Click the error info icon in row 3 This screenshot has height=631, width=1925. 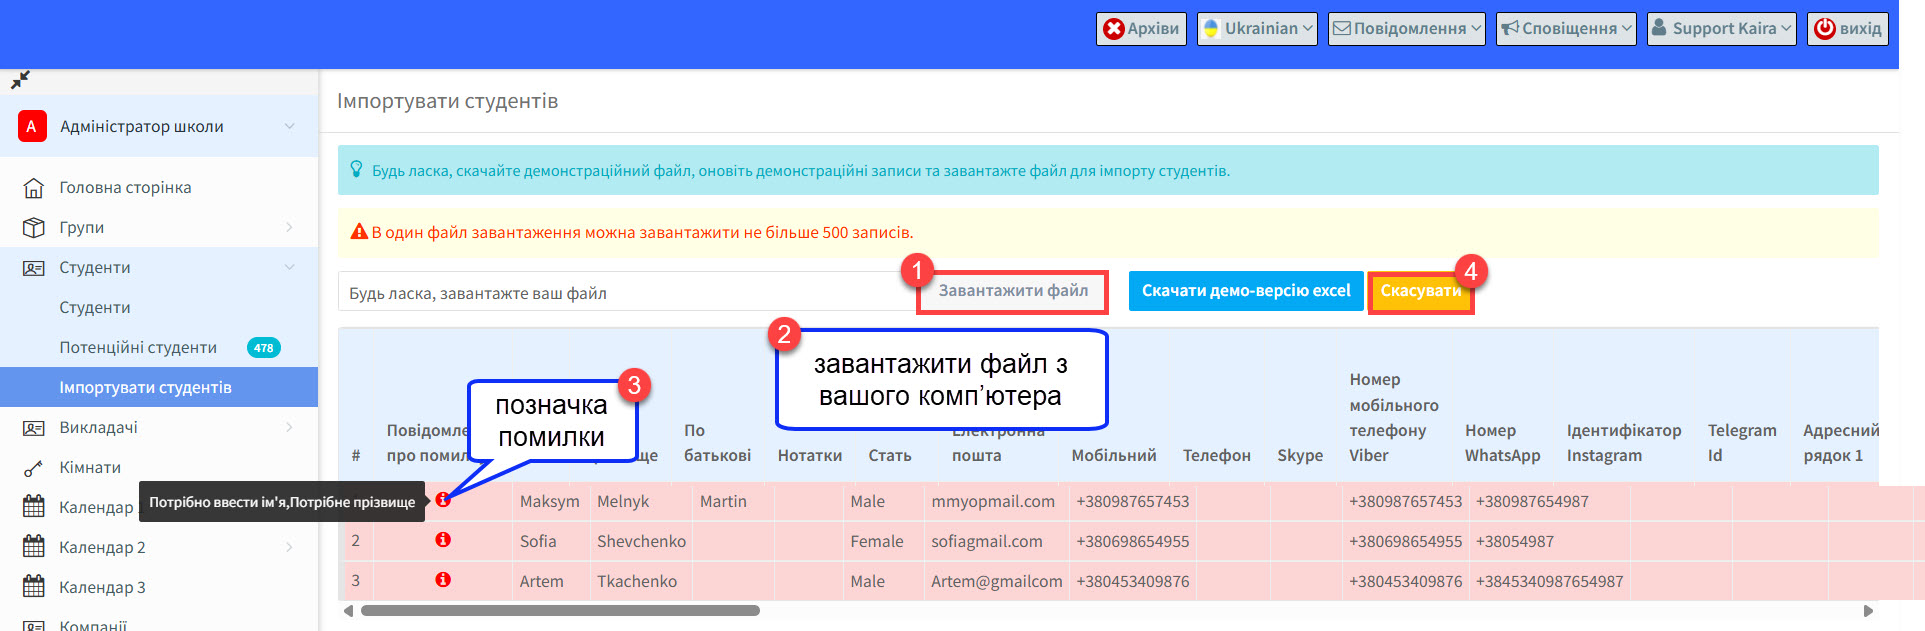point(443,580)
